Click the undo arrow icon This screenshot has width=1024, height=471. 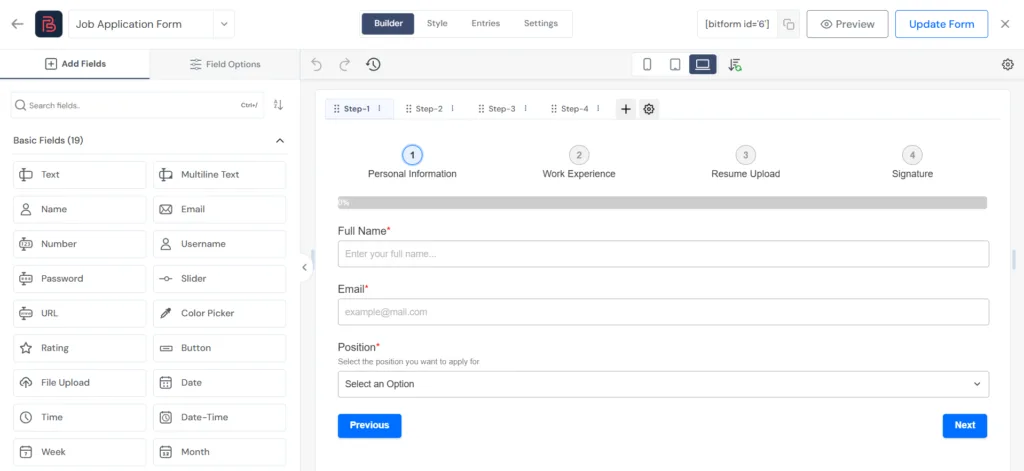click(x=317, y=64)
